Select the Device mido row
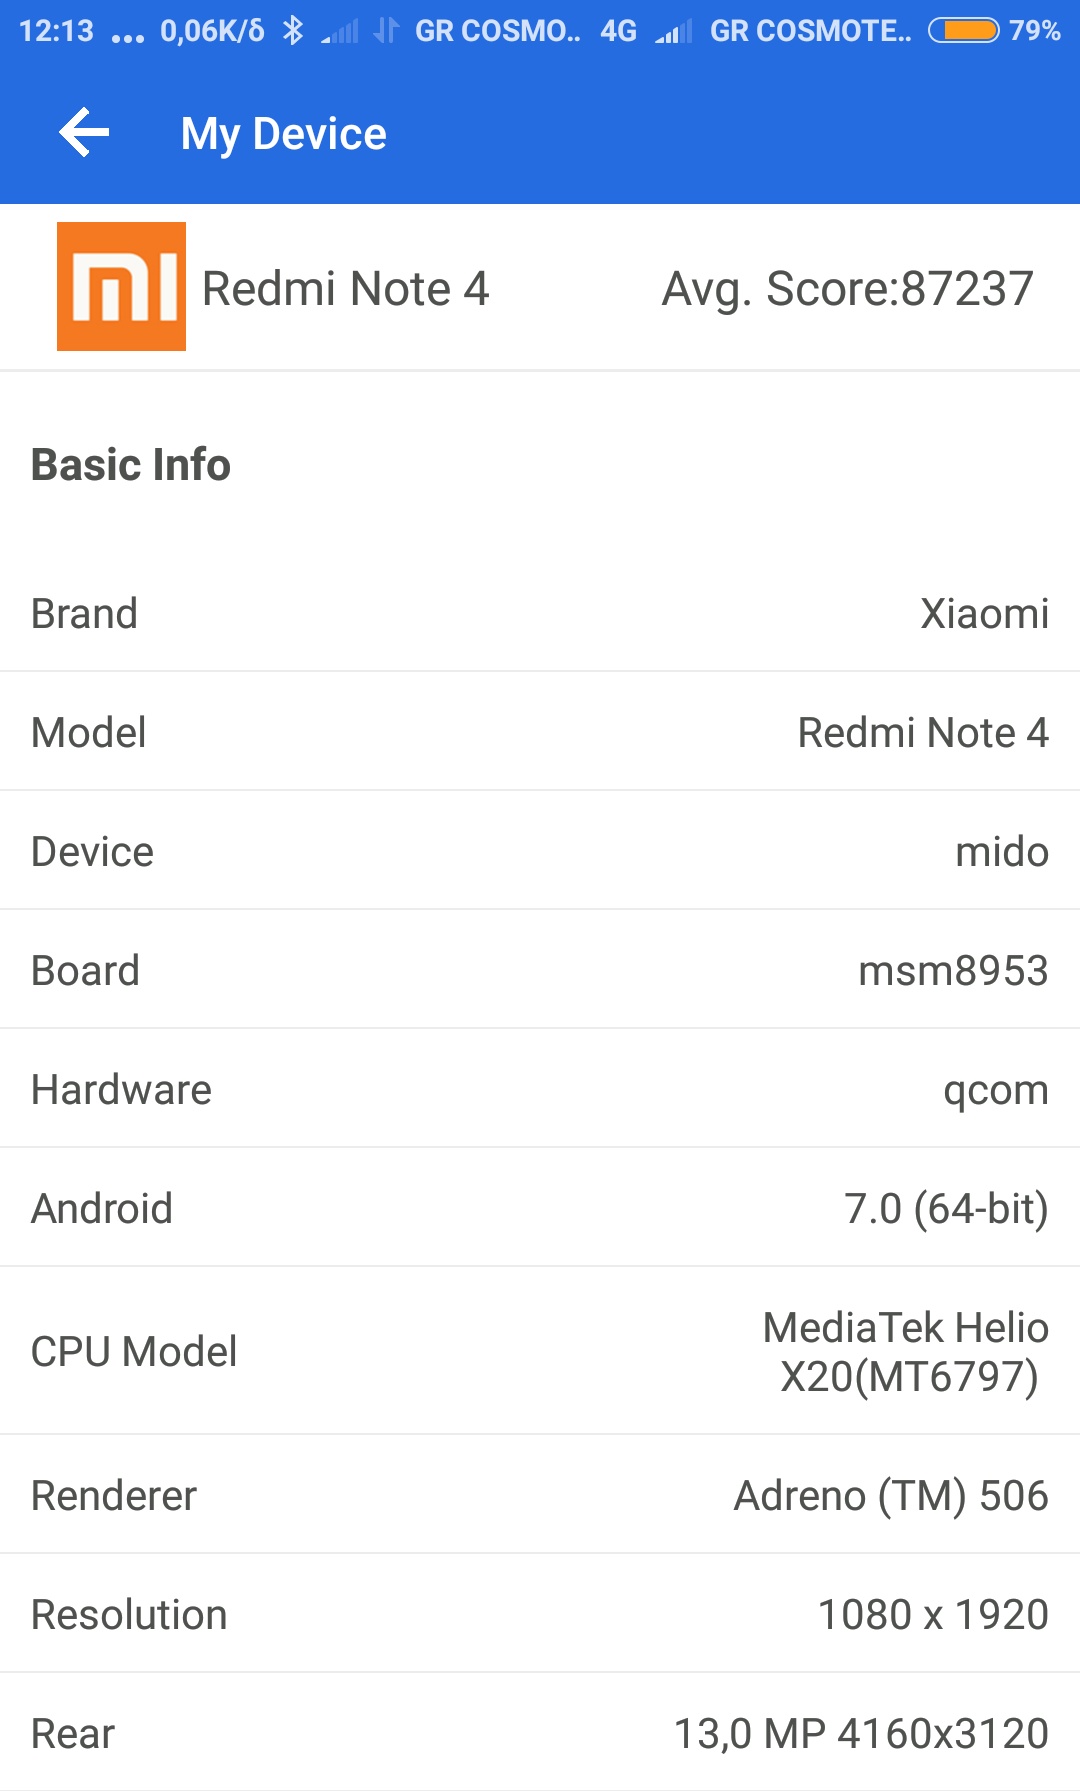Viewport: 1080px width, 1791px height. pyautogui.click(x=540, y=851)
